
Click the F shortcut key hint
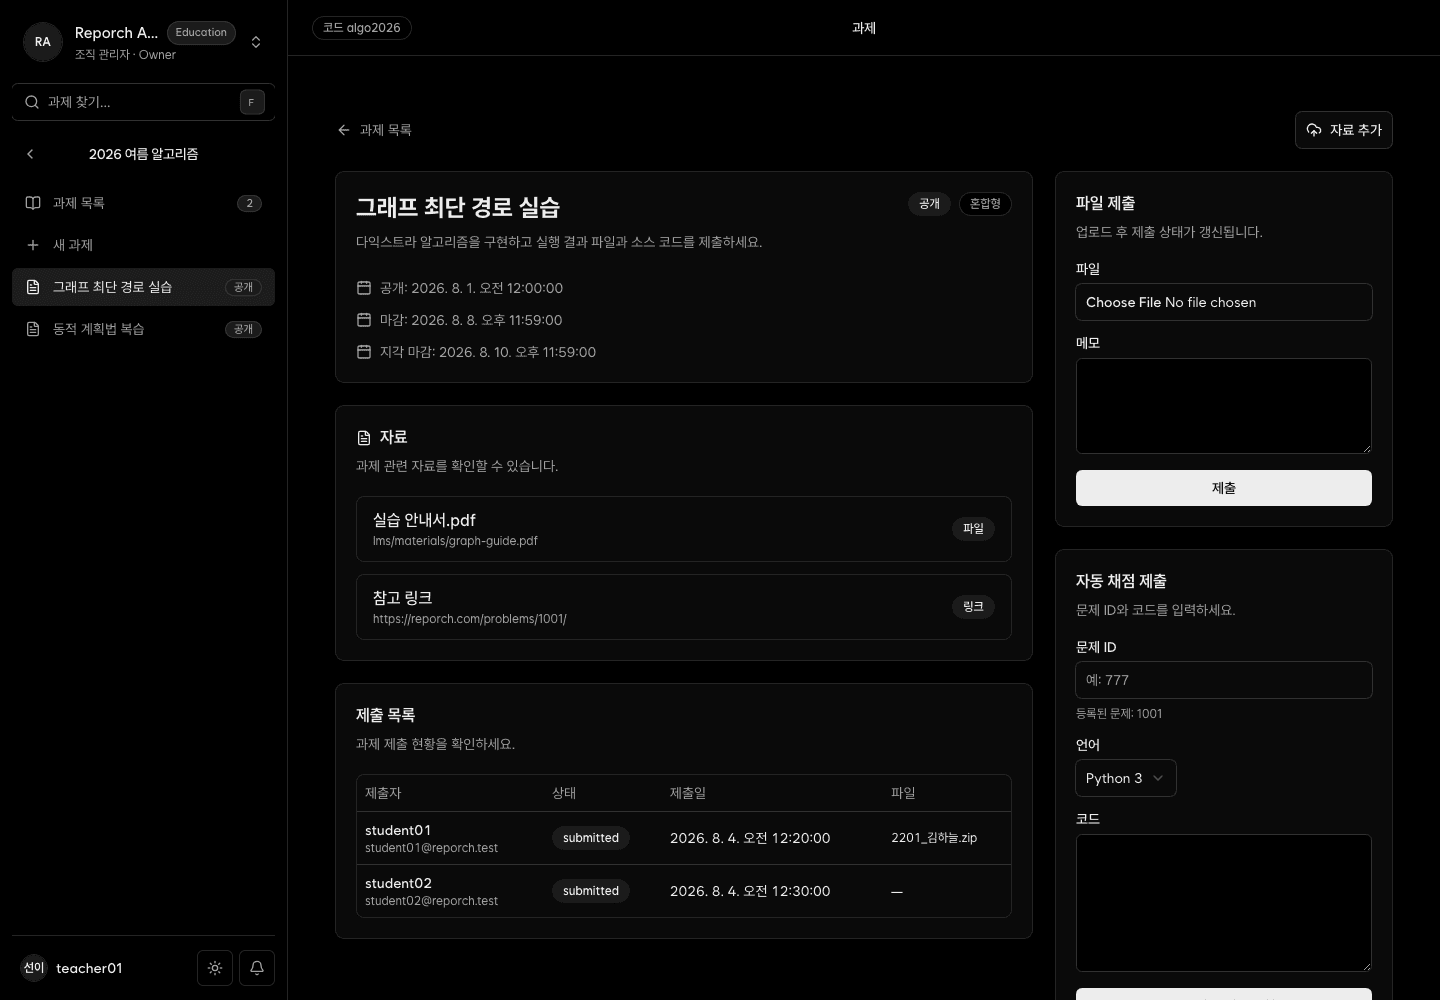click(251, 102)
